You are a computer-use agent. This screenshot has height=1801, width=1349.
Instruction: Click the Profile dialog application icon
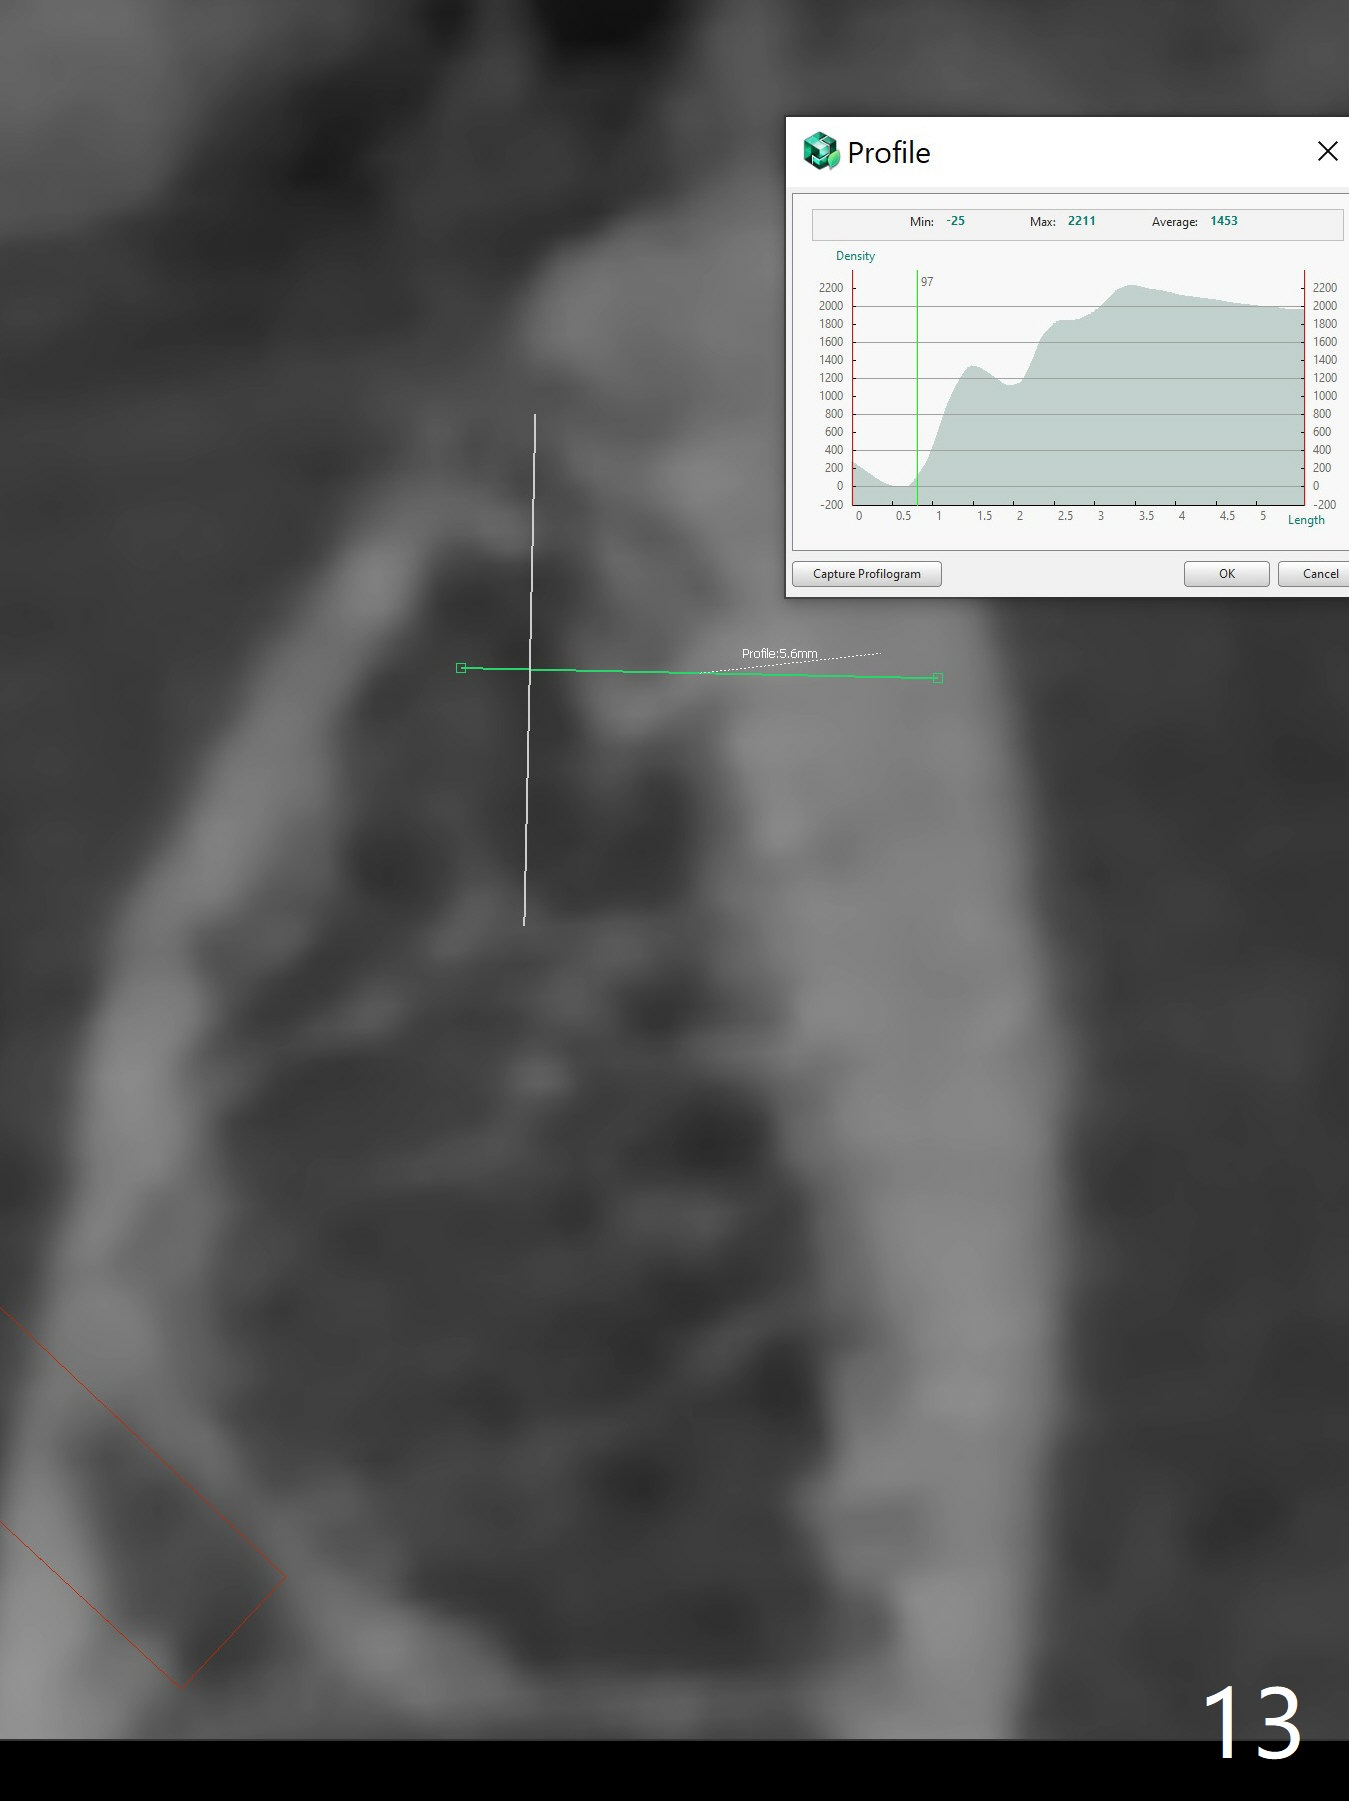821,152
